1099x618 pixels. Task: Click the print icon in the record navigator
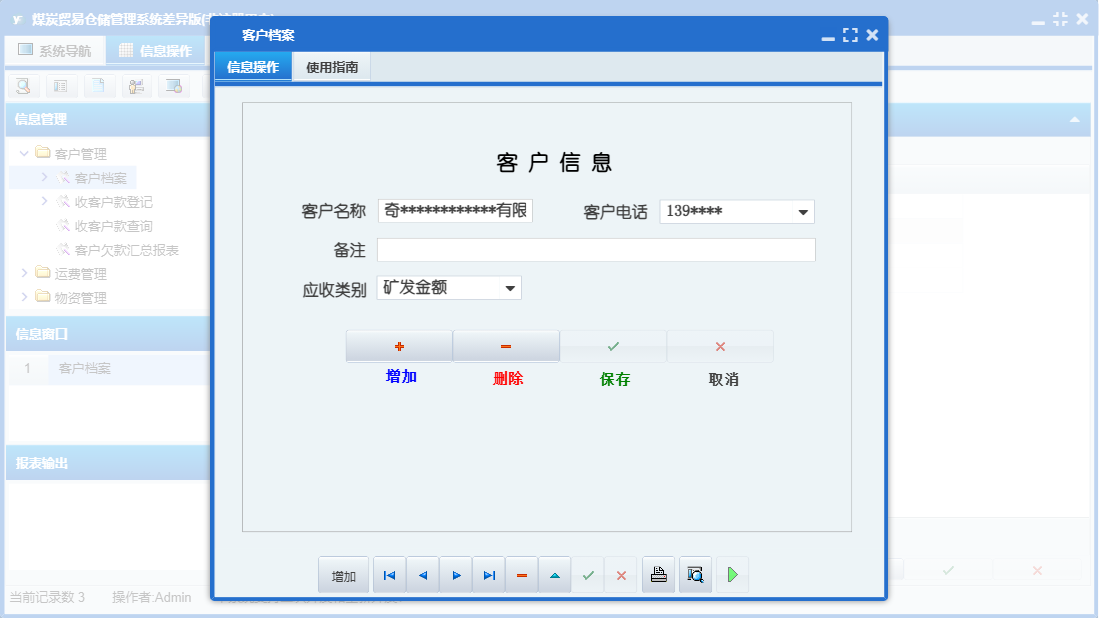pyautogui.click(x=658, y=574)
